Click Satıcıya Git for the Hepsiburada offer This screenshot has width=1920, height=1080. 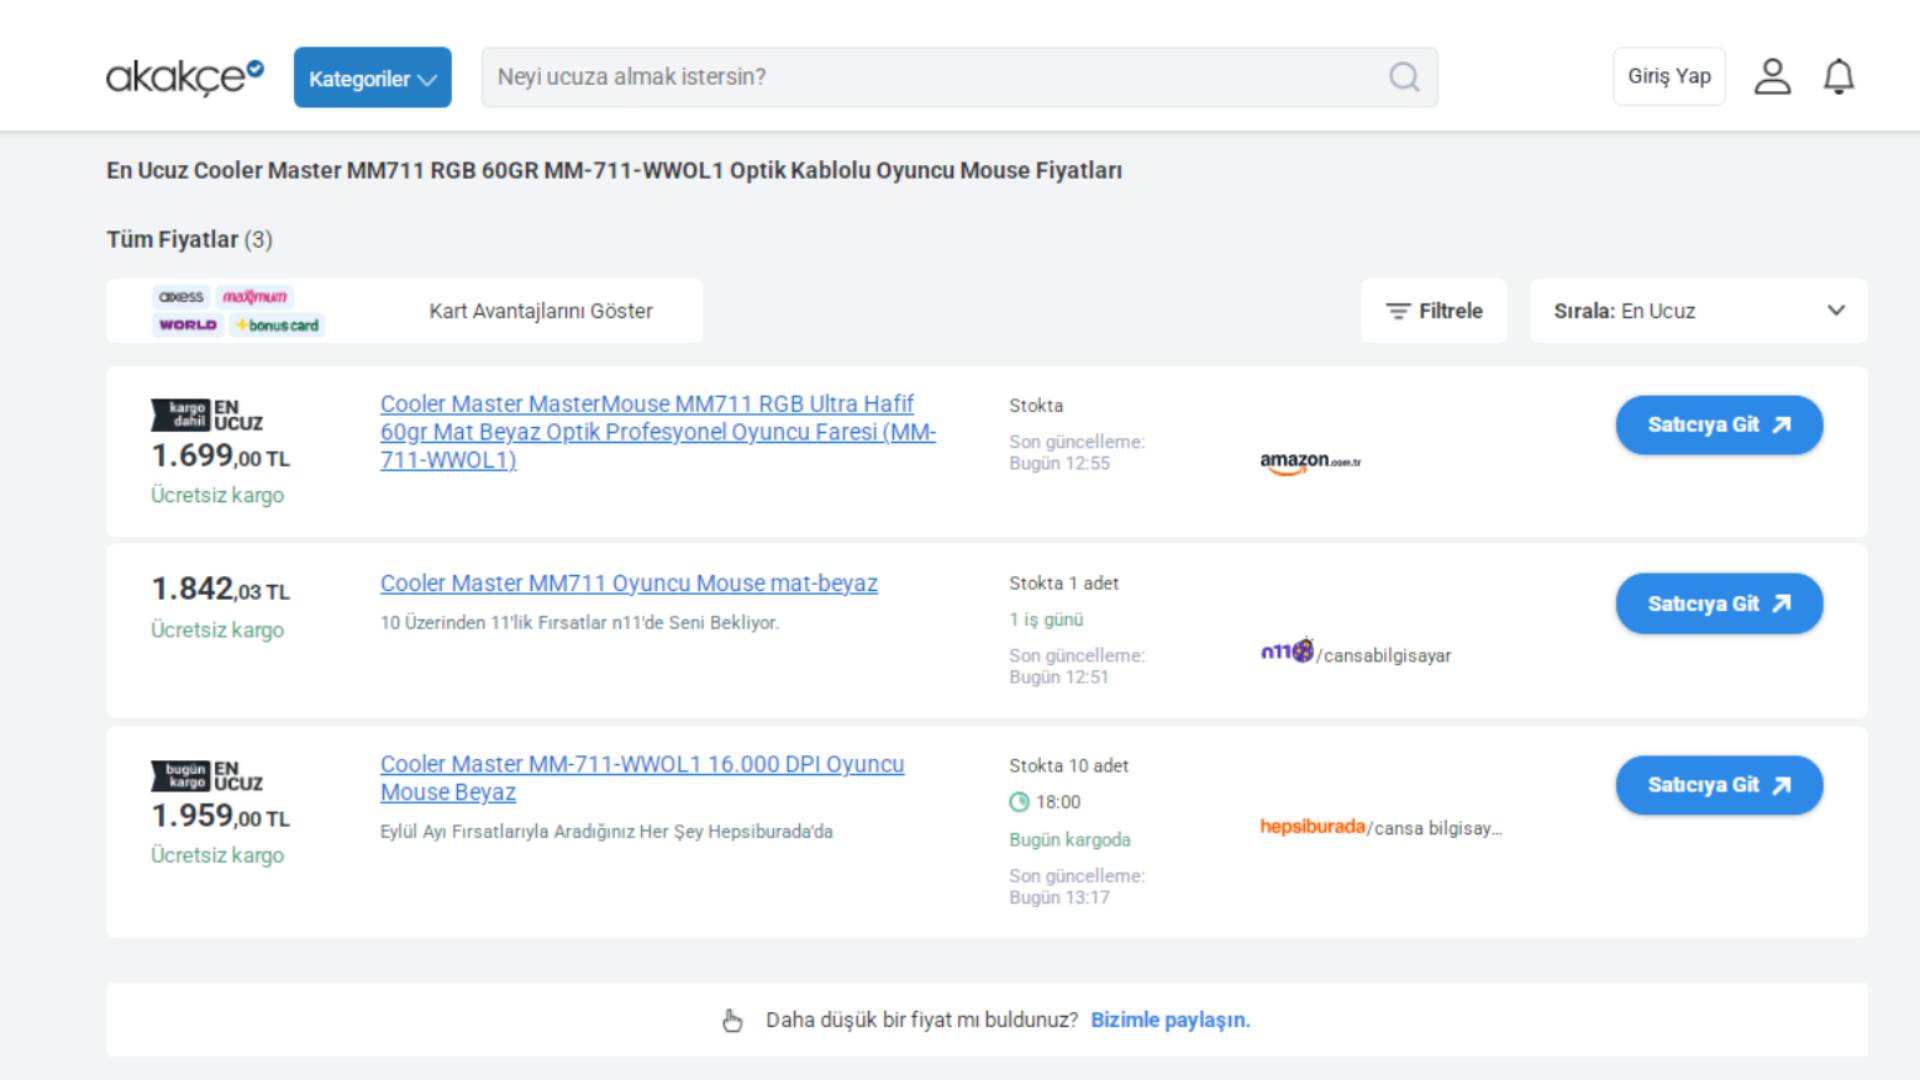click(1719, 785)
